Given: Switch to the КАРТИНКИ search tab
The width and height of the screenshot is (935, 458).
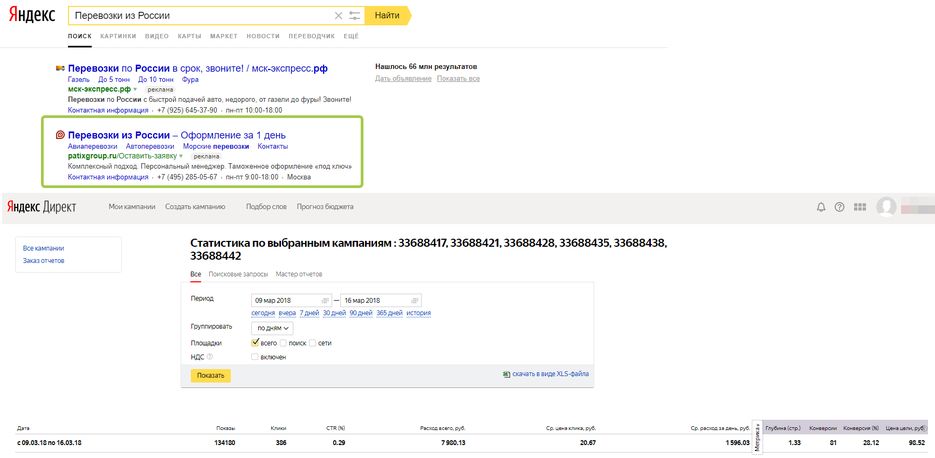Looking at the screenshot, I should 118,36.
